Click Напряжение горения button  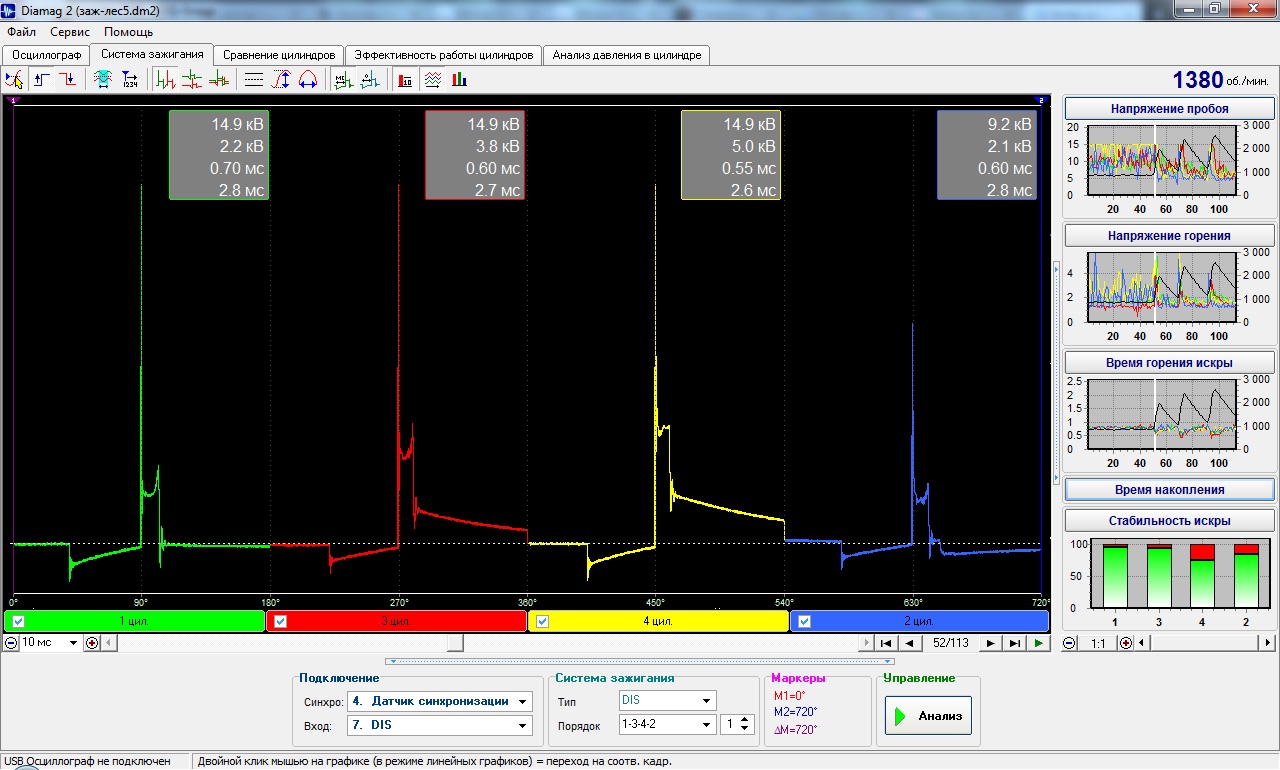1169,235
